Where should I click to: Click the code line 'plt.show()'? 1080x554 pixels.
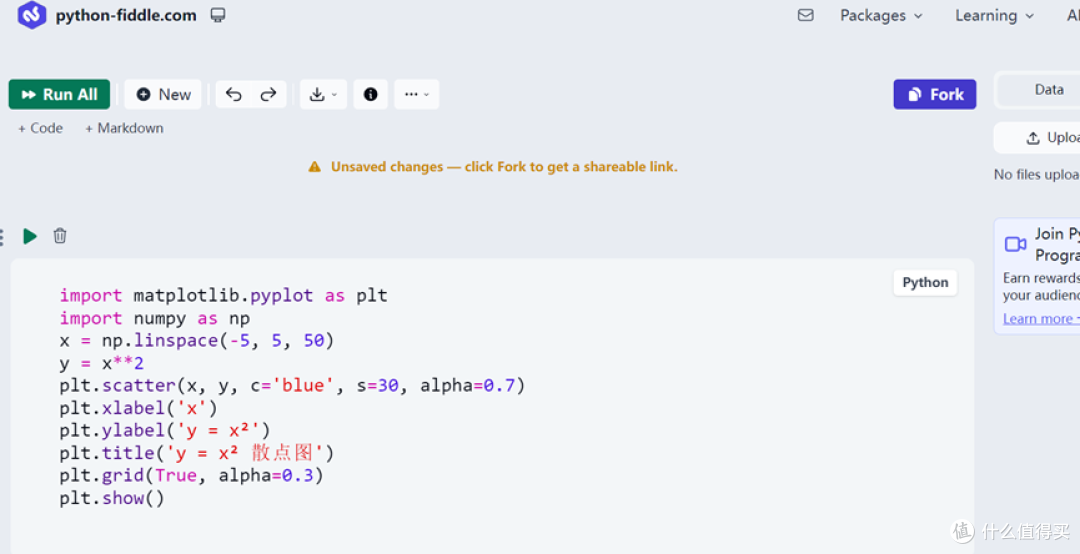click(x=112, y=498)
